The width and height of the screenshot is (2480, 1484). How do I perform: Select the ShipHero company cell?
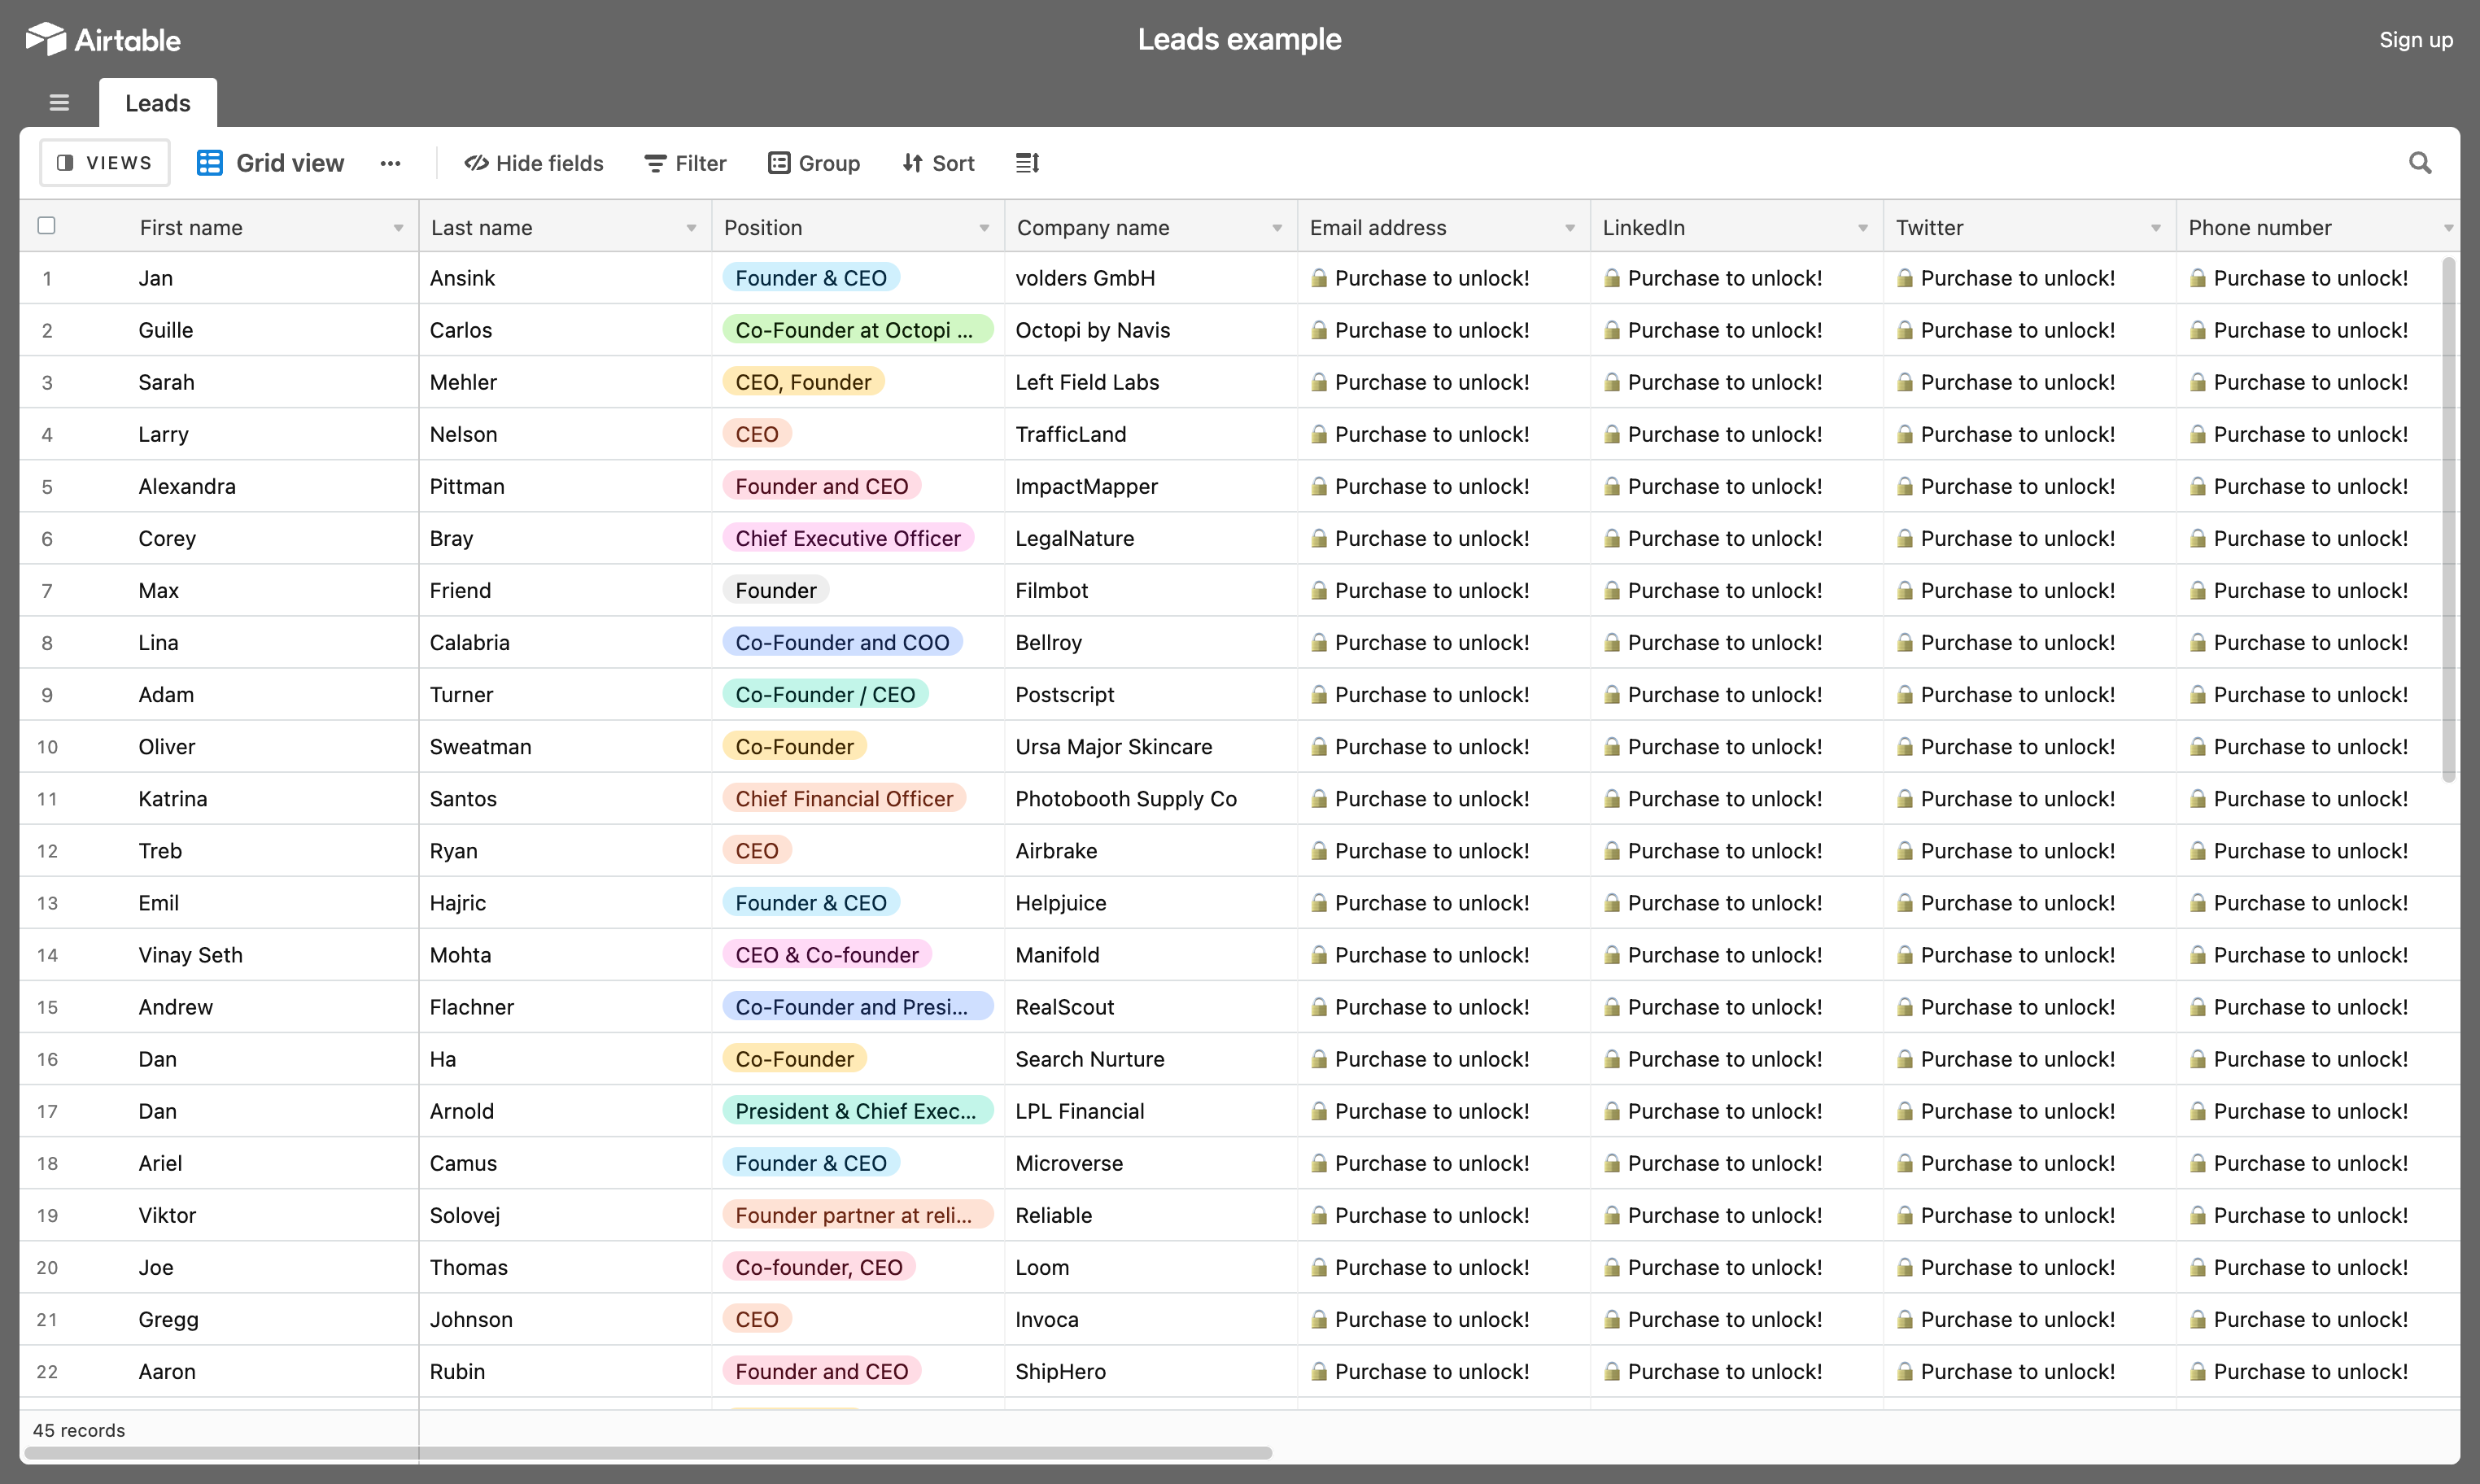click(x=1151, y=1371)
